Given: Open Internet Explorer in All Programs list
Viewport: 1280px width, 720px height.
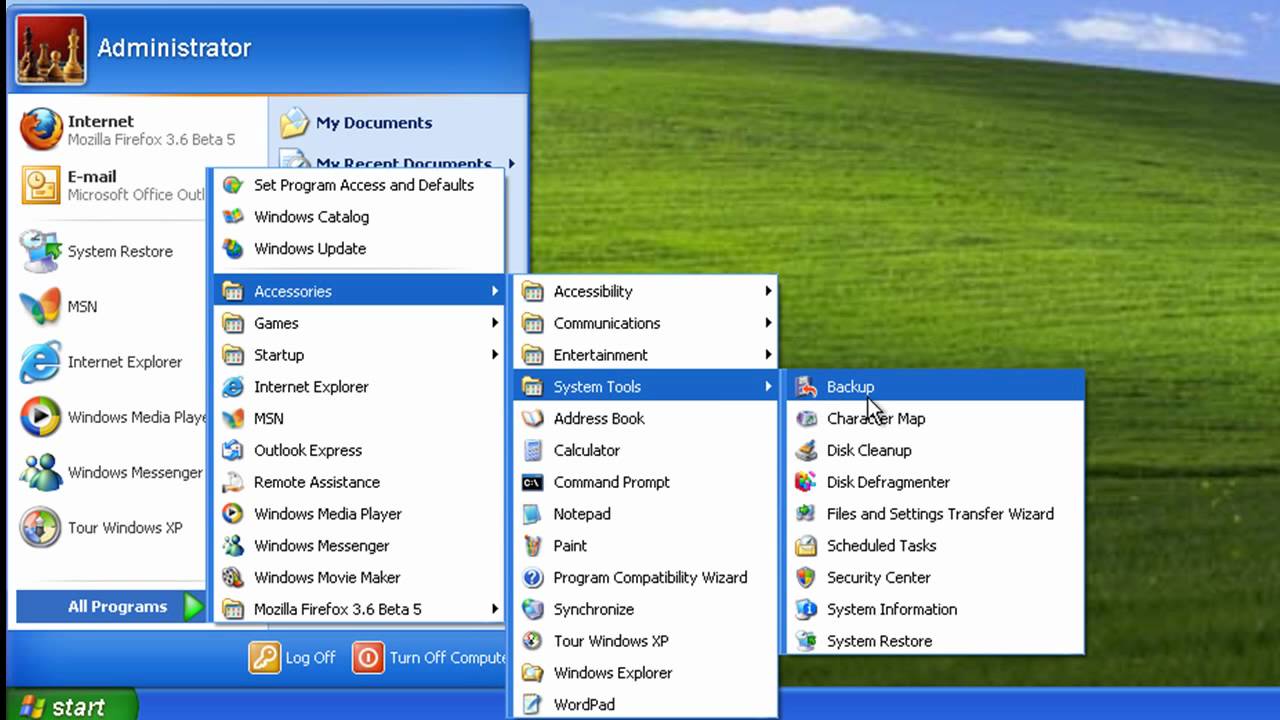Looking at the screenshot, I should [359, 386].
